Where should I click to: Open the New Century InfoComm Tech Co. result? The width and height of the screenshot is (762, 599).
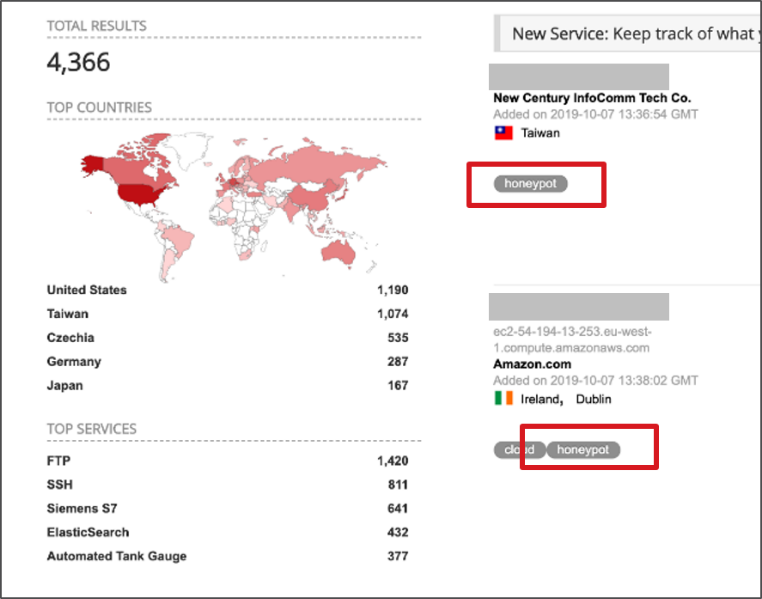pyautogui.click(x=591, y=98)
